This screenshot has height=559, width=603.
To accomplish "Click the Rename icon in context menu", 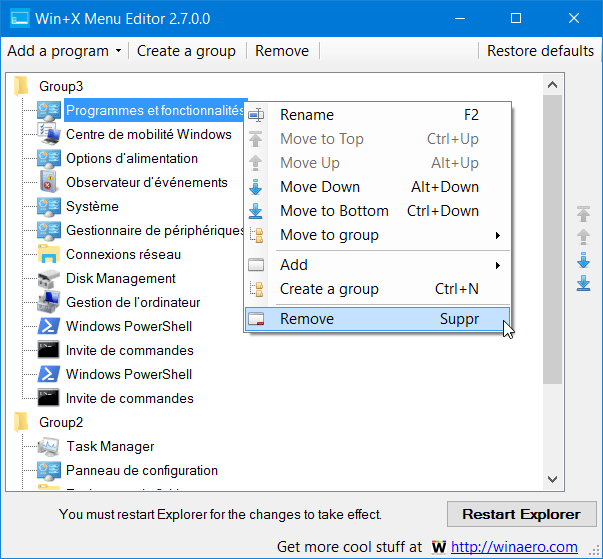I will 256,115.
